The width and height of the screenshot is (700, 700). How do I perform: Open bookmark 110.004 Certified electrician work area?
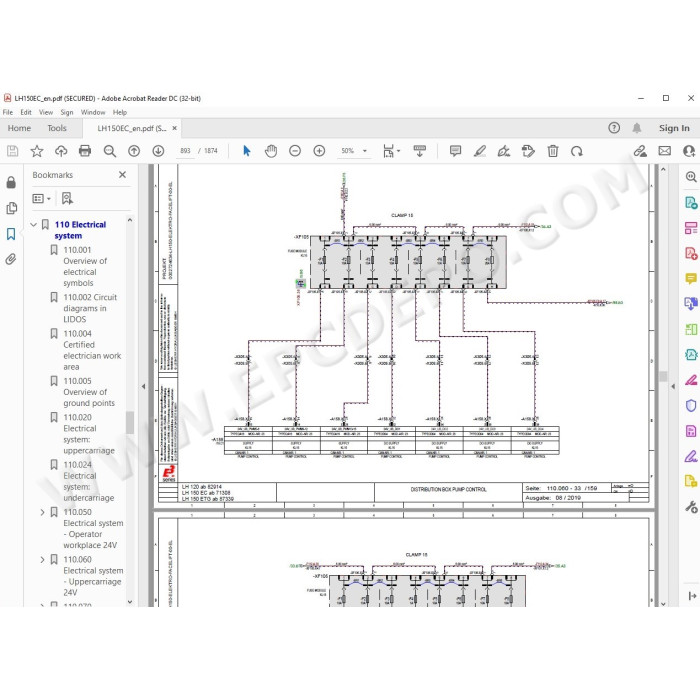92,350
